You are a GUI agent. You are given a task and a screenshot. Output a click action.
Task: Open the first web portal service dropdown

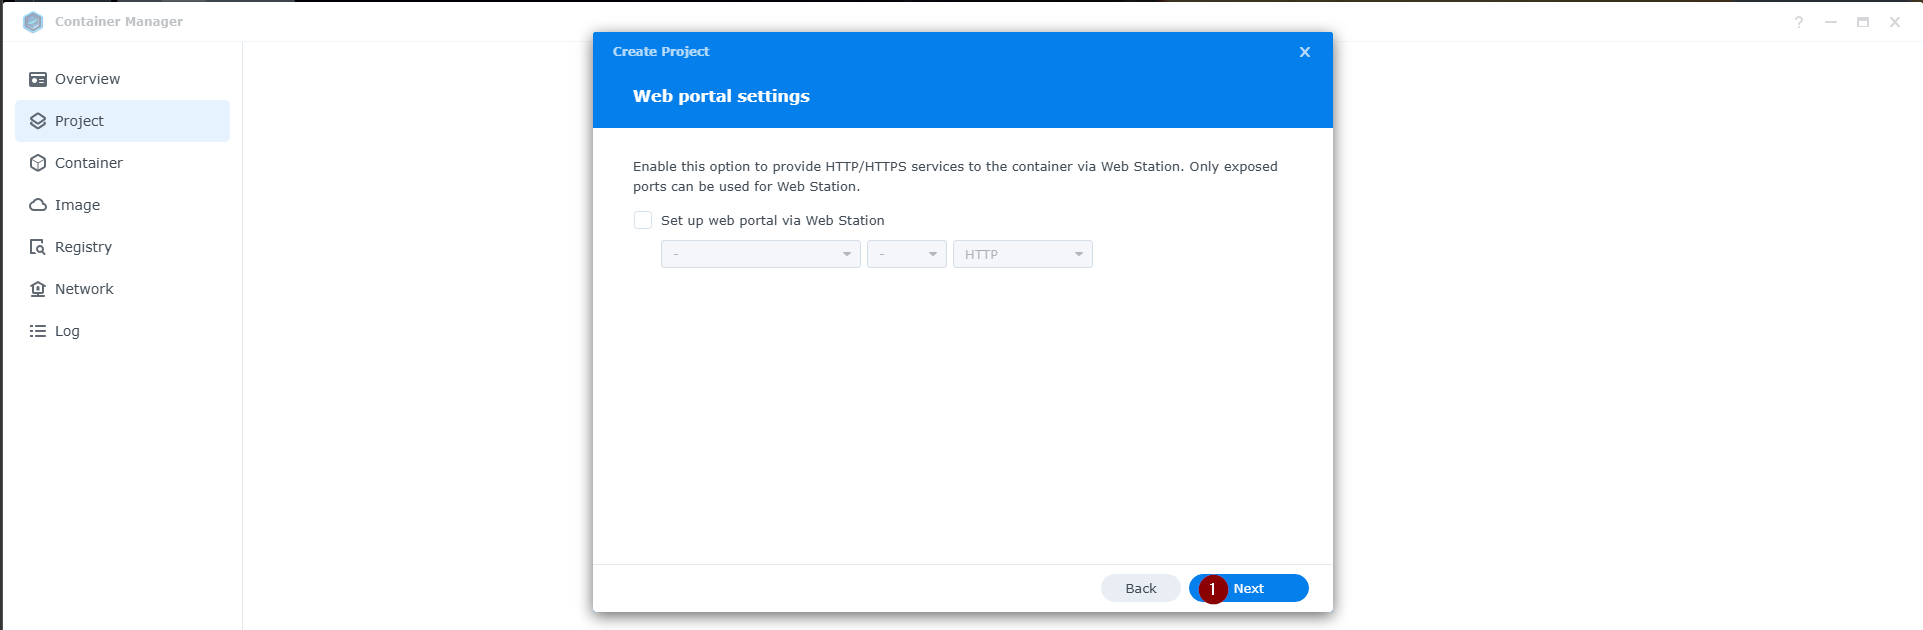coord(760,254)
